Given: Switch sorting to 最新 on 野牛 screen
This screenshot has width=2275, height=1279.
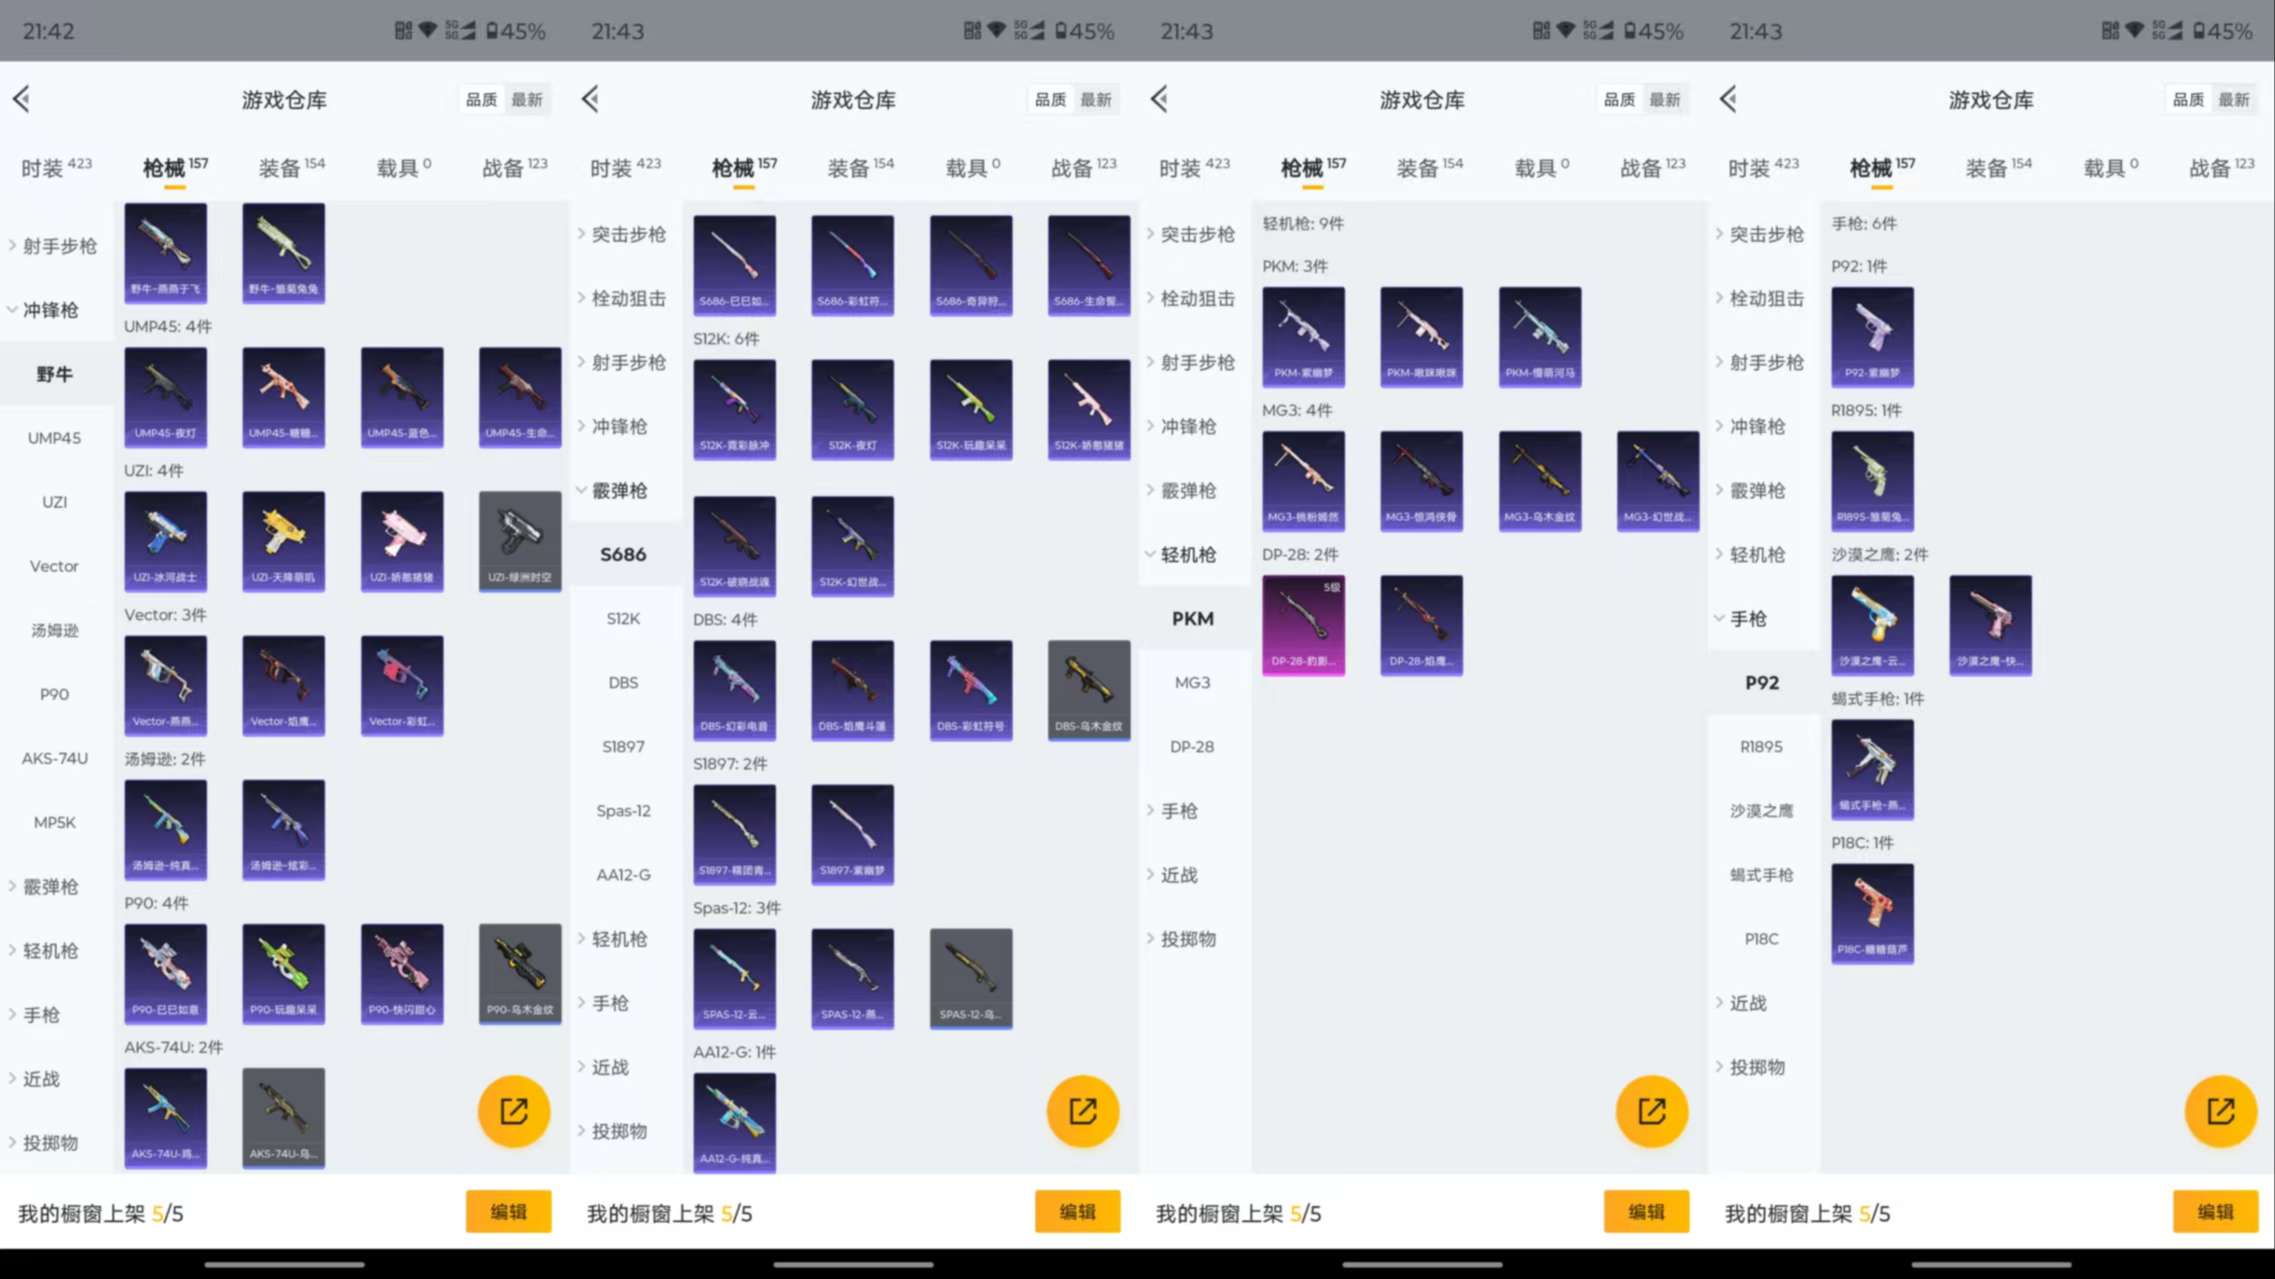Looking at the screenshot, I should pyautogui.click(x=527, y=99).
